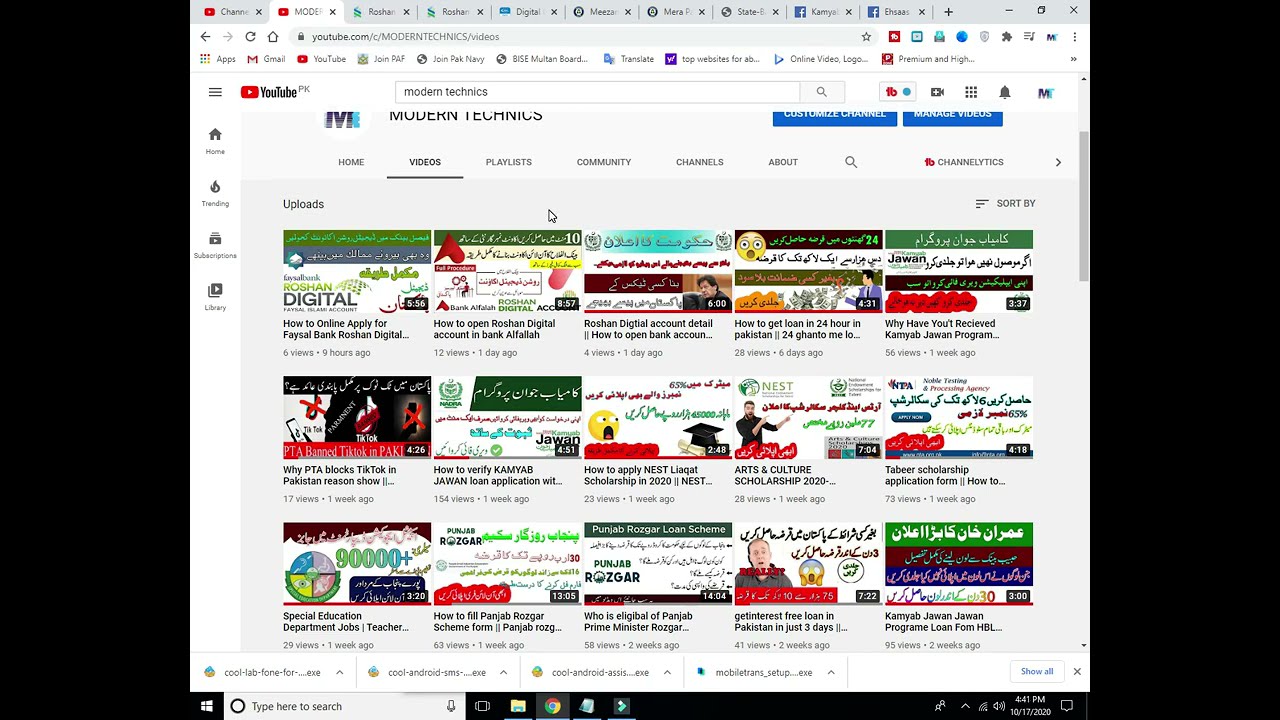Expand options for mobiletrans_setup download
The height and width of the screenshot is (720, 1280).
click(x=831, y=672)
